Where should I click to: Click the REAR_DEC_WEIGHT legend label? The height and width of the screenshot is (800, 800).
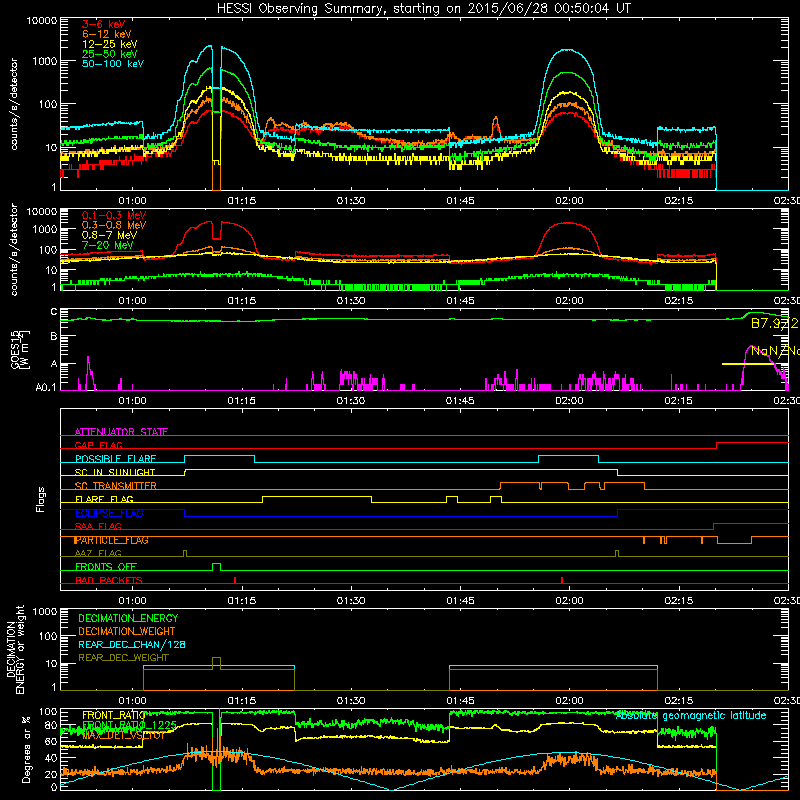123,658
